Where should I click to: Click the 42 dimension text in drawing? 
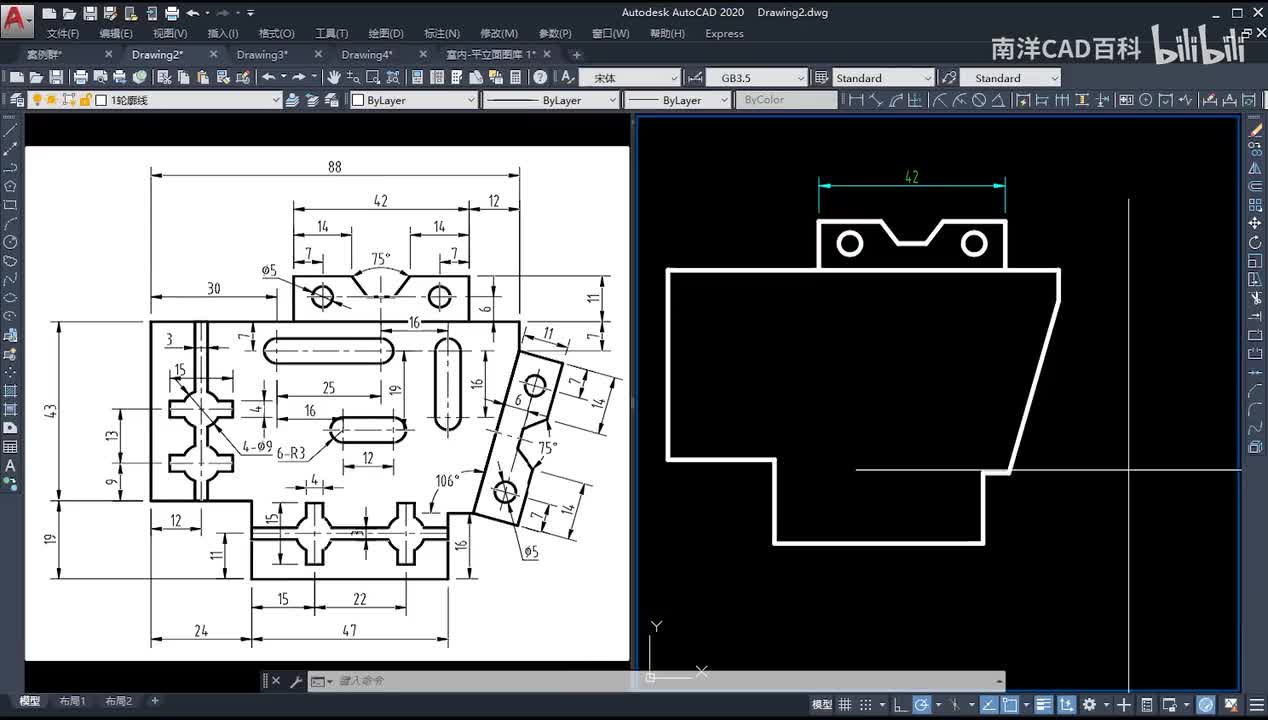coord(911,177)
